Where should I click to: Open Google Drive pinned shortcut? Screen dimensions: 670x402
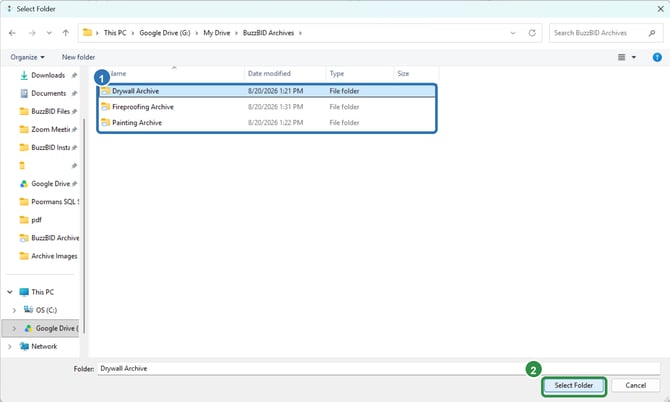(x=50, y=184)
